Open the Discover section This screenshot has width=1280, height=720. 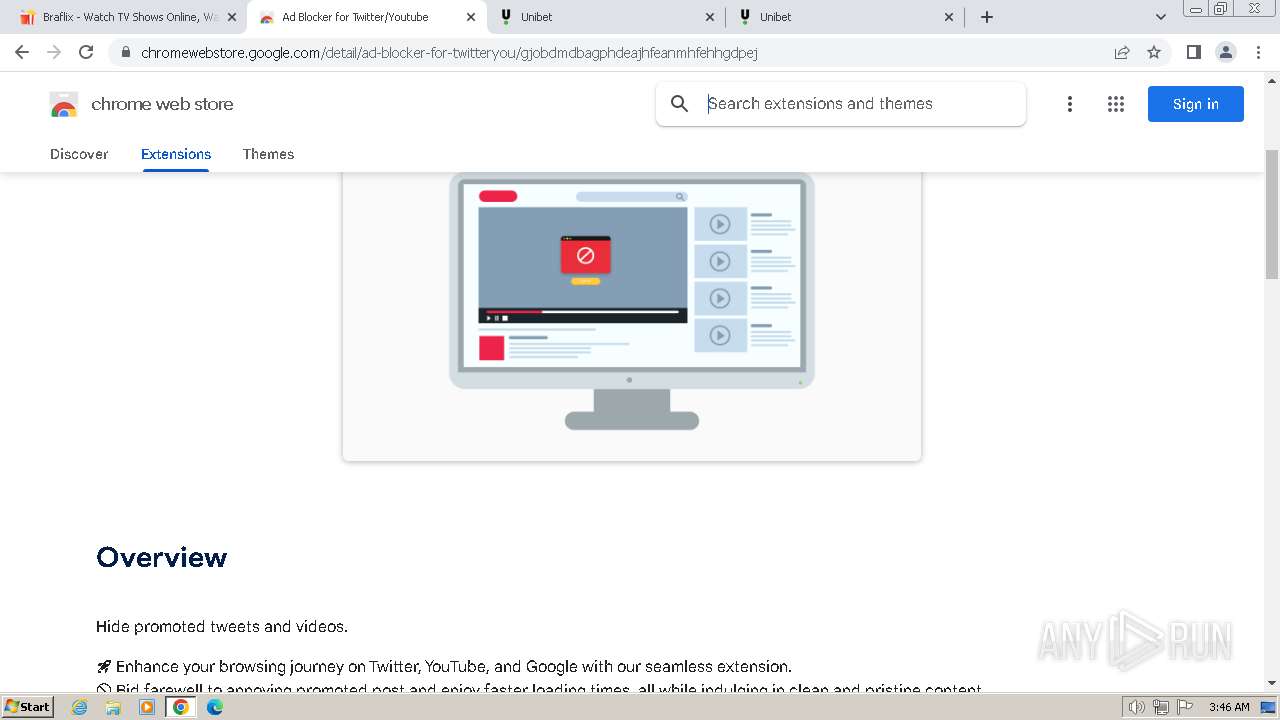[x=79, y=154]
